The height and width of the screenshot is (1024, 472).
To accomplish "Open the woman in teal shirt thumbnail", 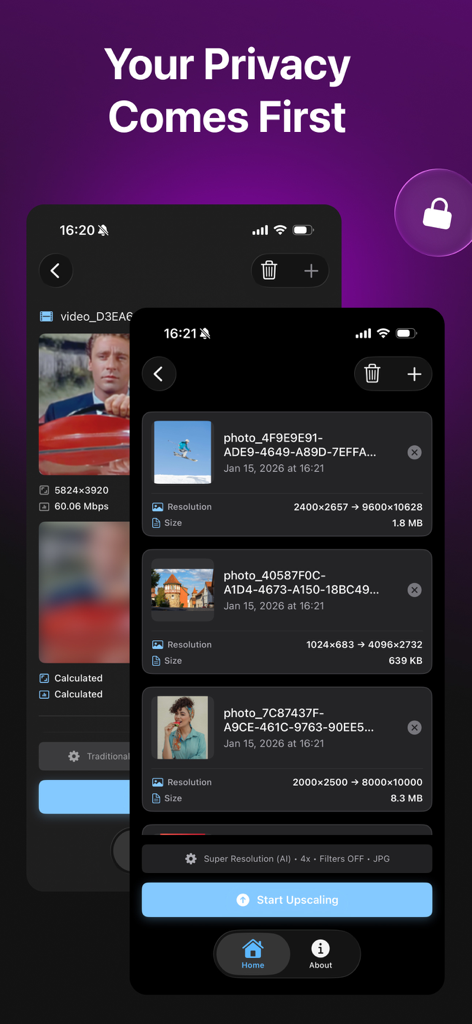I will [x=183, y=728].
